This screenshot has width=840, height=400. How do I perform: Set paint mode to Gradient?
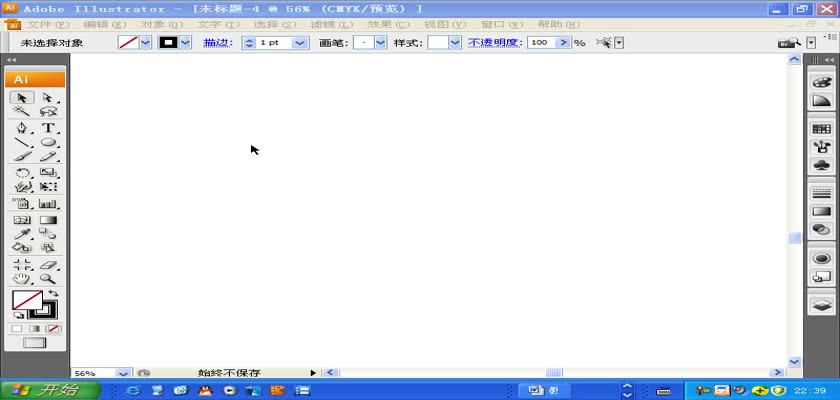[x=35, y=329]
